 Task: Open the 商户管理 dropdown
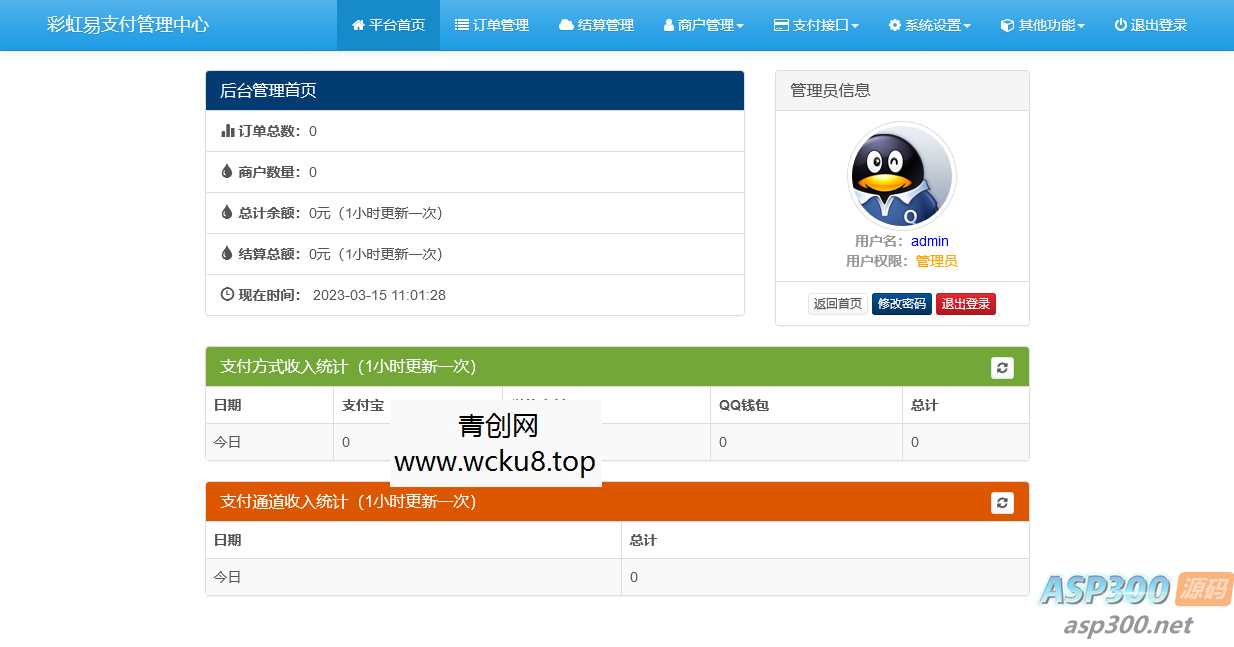click(x=703, y=25)
